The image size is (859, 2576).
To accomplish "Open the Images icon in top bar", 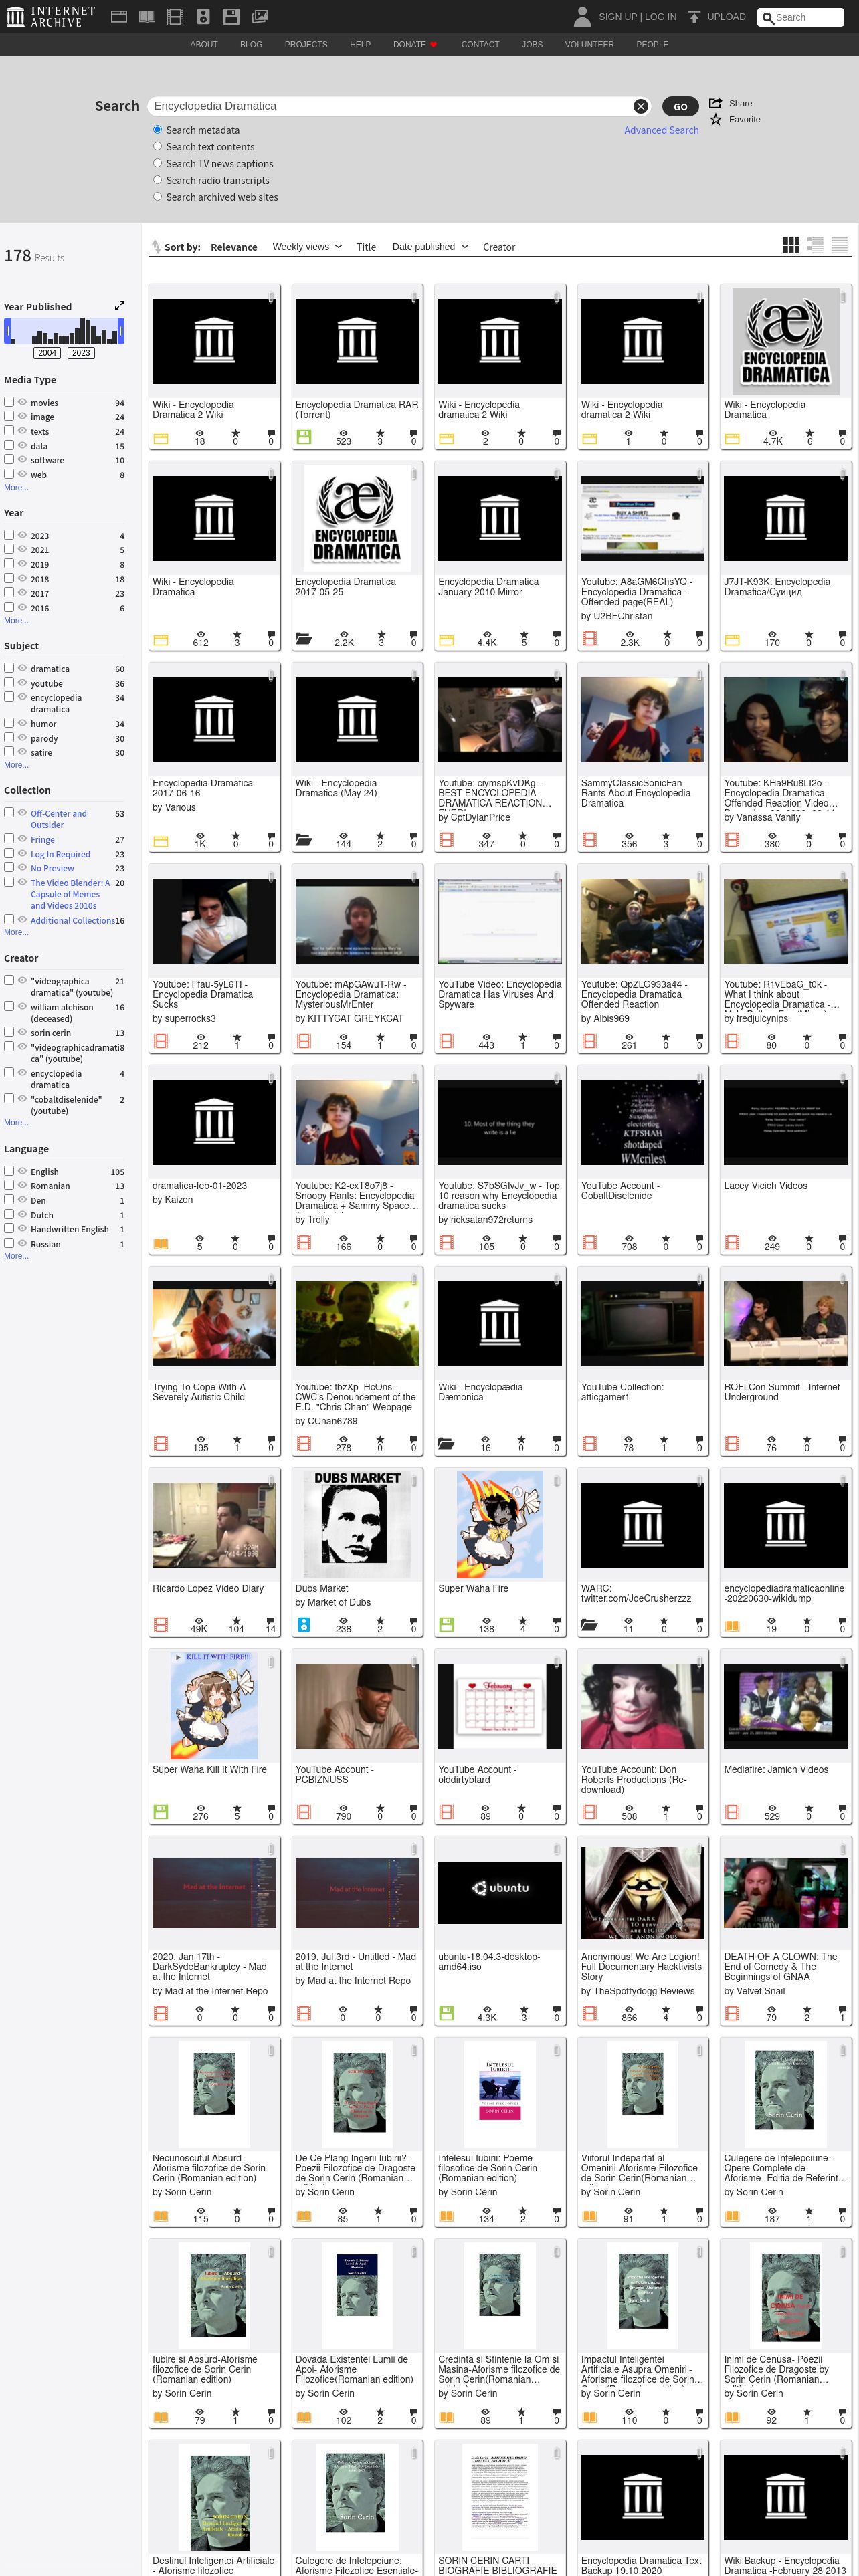I will point(259,17).
